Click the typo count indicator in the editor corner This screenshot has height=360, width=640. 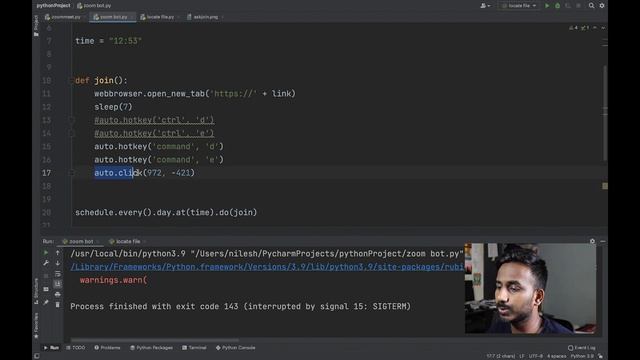click(584, 28)
